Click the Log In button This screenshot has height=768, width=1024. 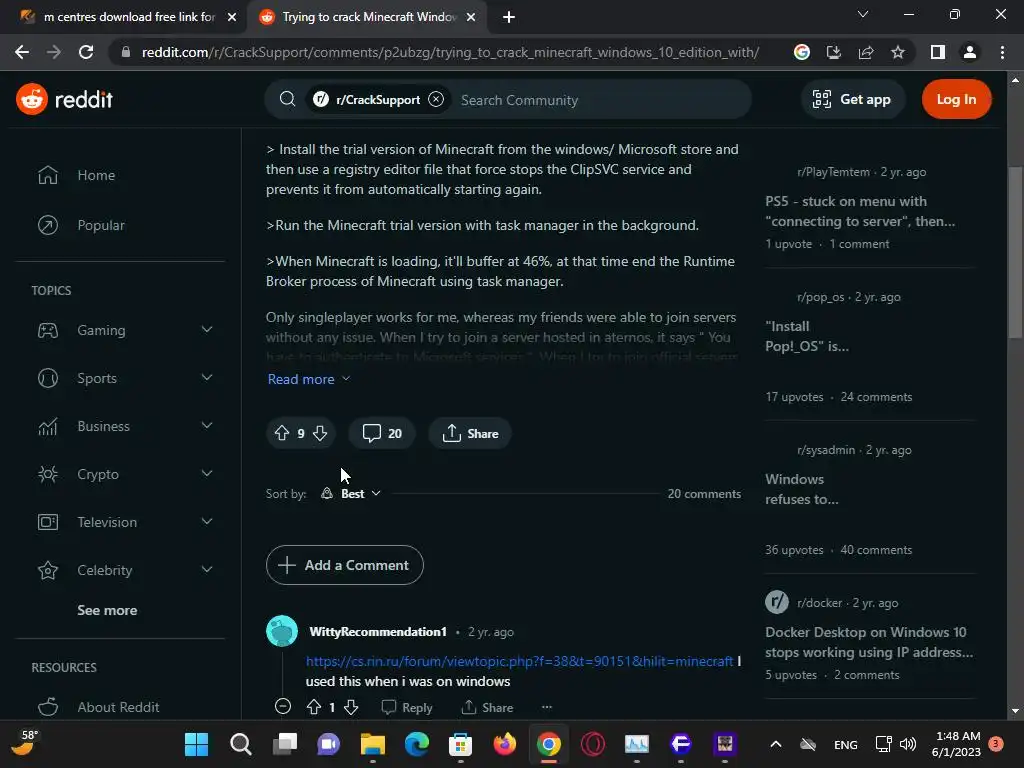point(956,99)
